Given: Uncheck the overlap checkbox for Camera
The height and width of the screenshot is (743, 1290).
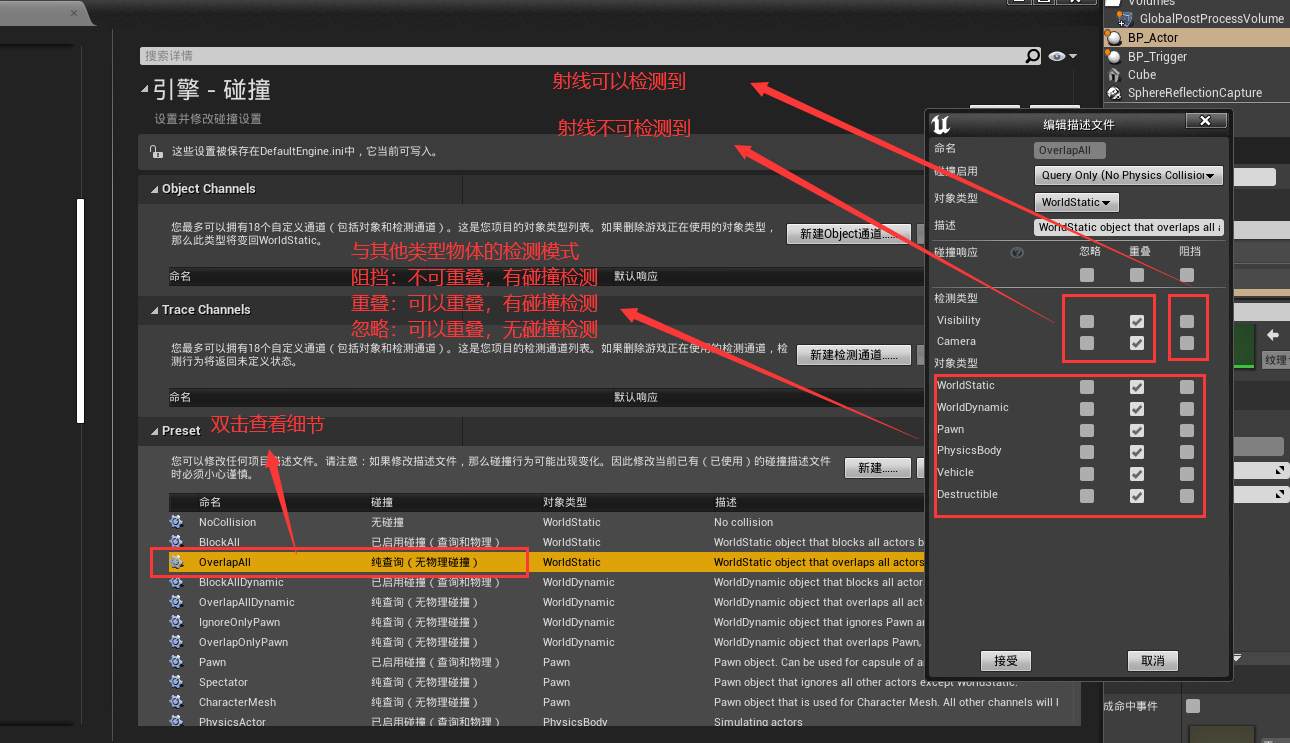Looking at the screenshot, I should 1136,343.
